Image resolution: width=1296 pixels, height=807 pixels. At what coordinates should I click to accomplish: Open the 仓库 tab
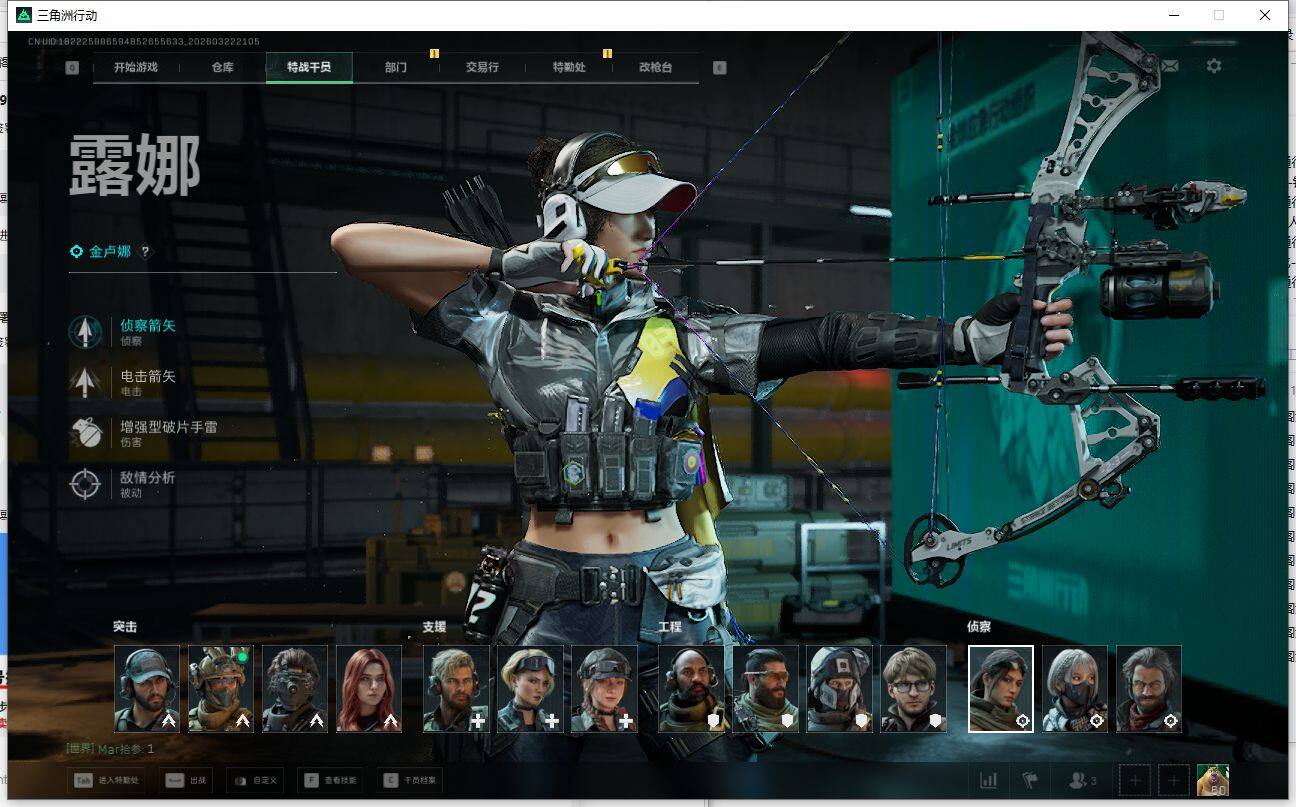pyautogui.click(x=222, y=68)
